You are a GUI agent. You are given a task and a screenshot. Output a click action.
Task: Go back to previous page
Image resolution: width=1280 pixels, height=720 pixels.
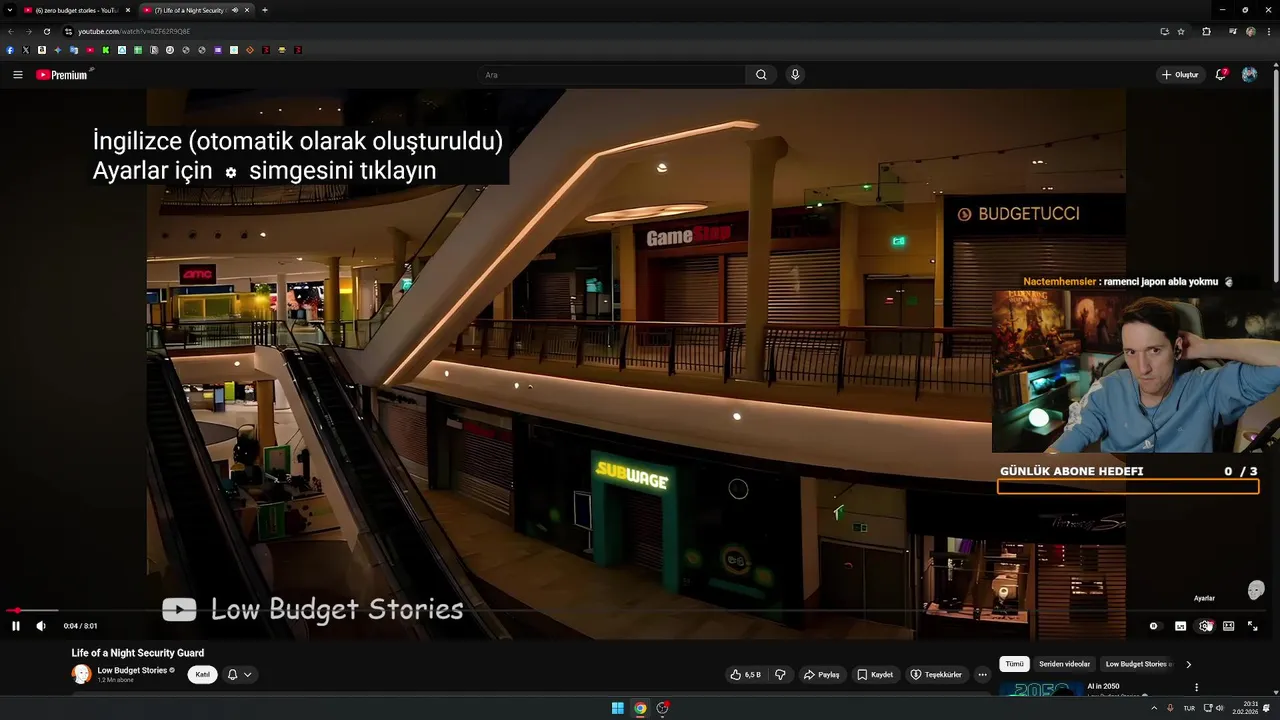[11, 31]
